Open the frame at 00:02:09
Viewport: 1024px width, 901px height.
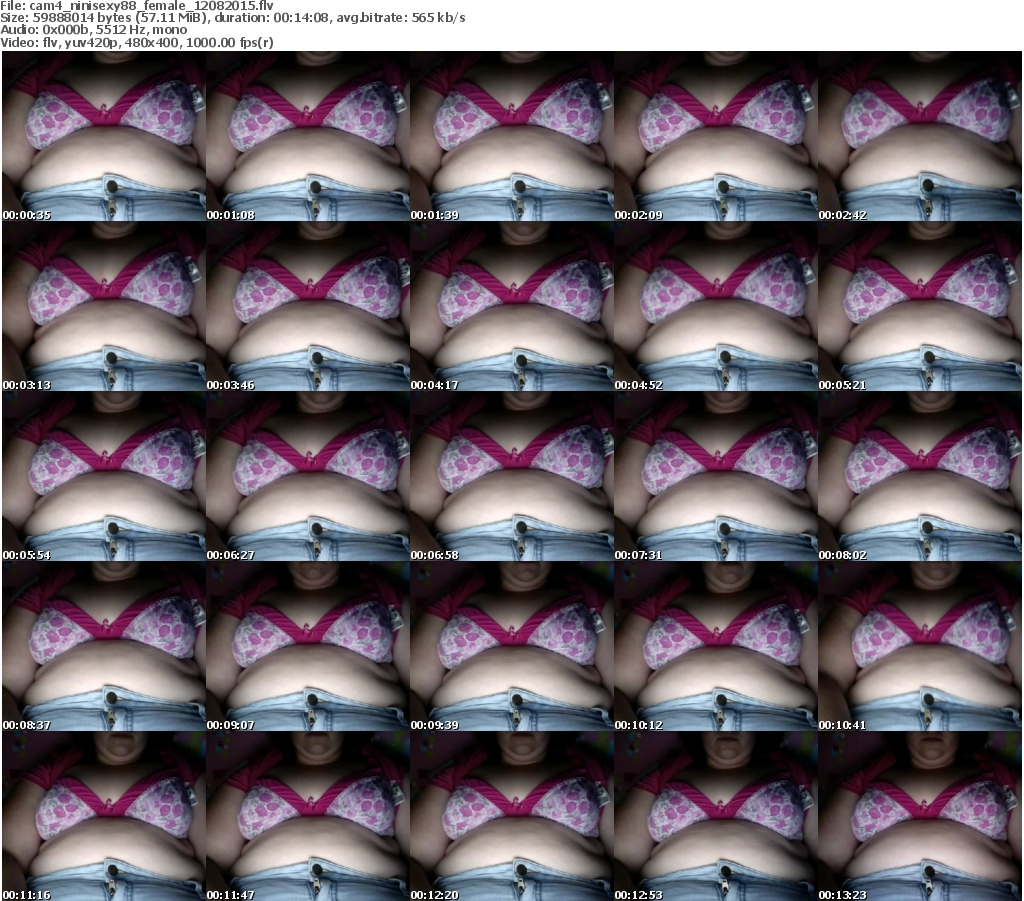716,136
